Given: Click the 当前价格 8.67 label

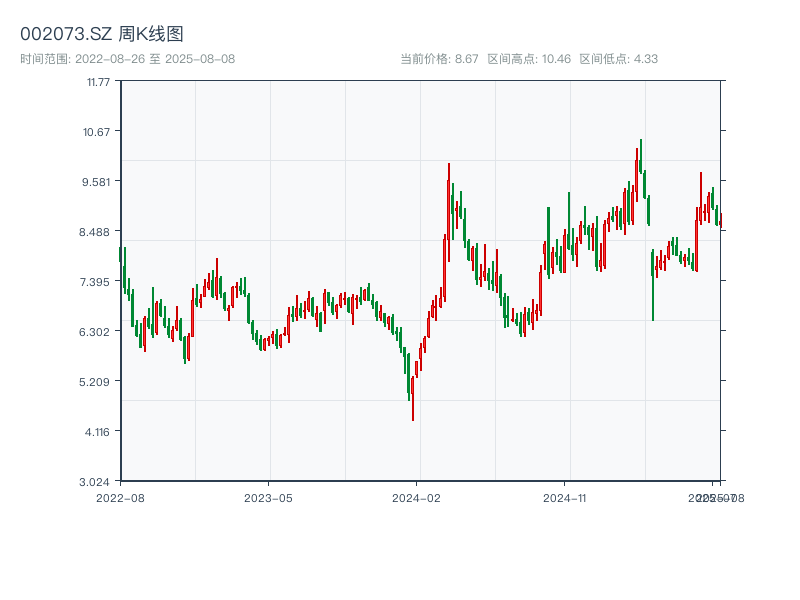Looking at the screenshot, I should [x=439, y=59].
